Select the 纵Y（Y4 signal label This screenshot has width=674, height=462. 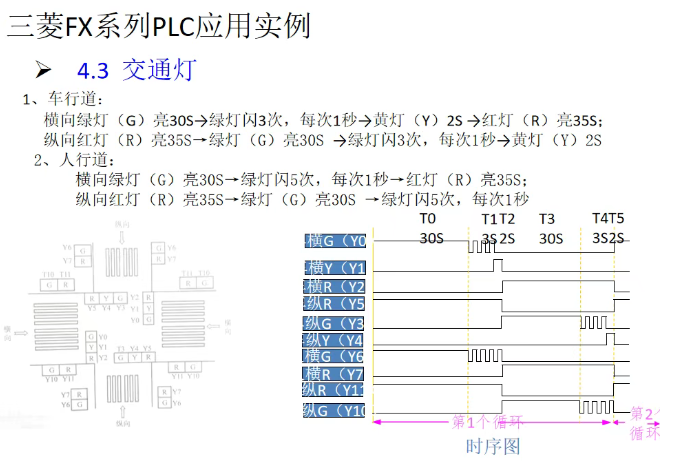click(x=334, y=340)
